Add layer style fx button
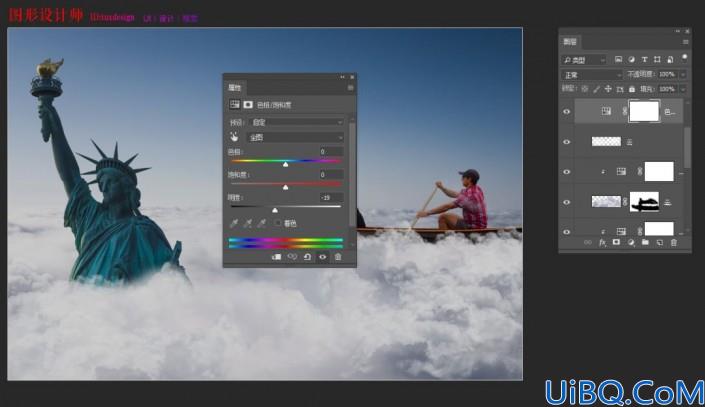Viewport: 705px width, 407px height. click(602, 242)
